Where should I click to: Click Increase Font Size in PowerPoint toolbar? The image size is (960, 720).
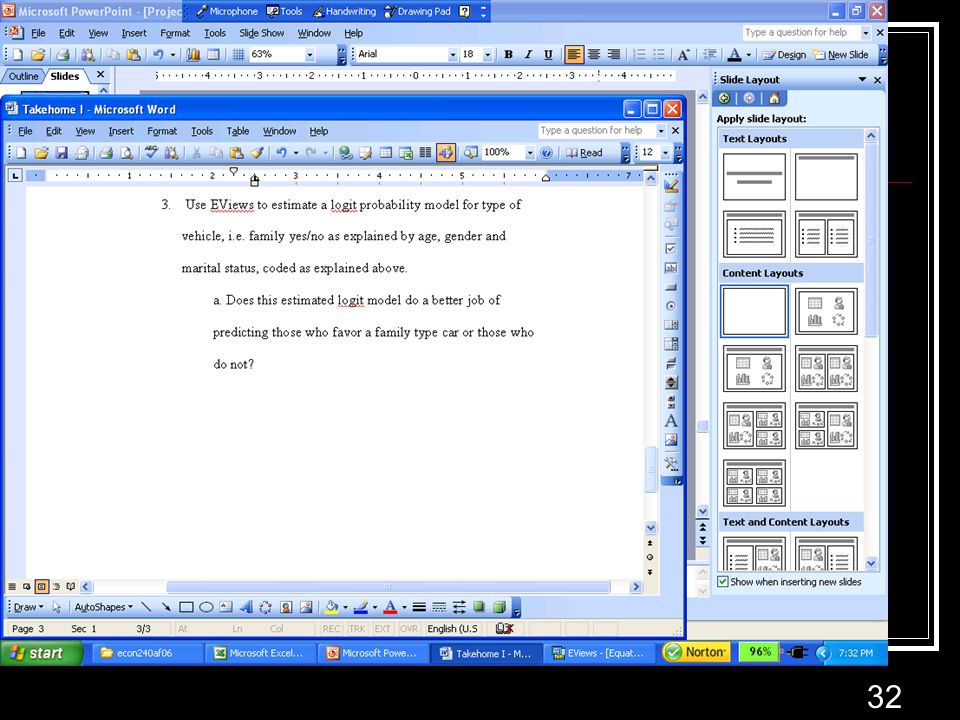[x=683, y=54]
